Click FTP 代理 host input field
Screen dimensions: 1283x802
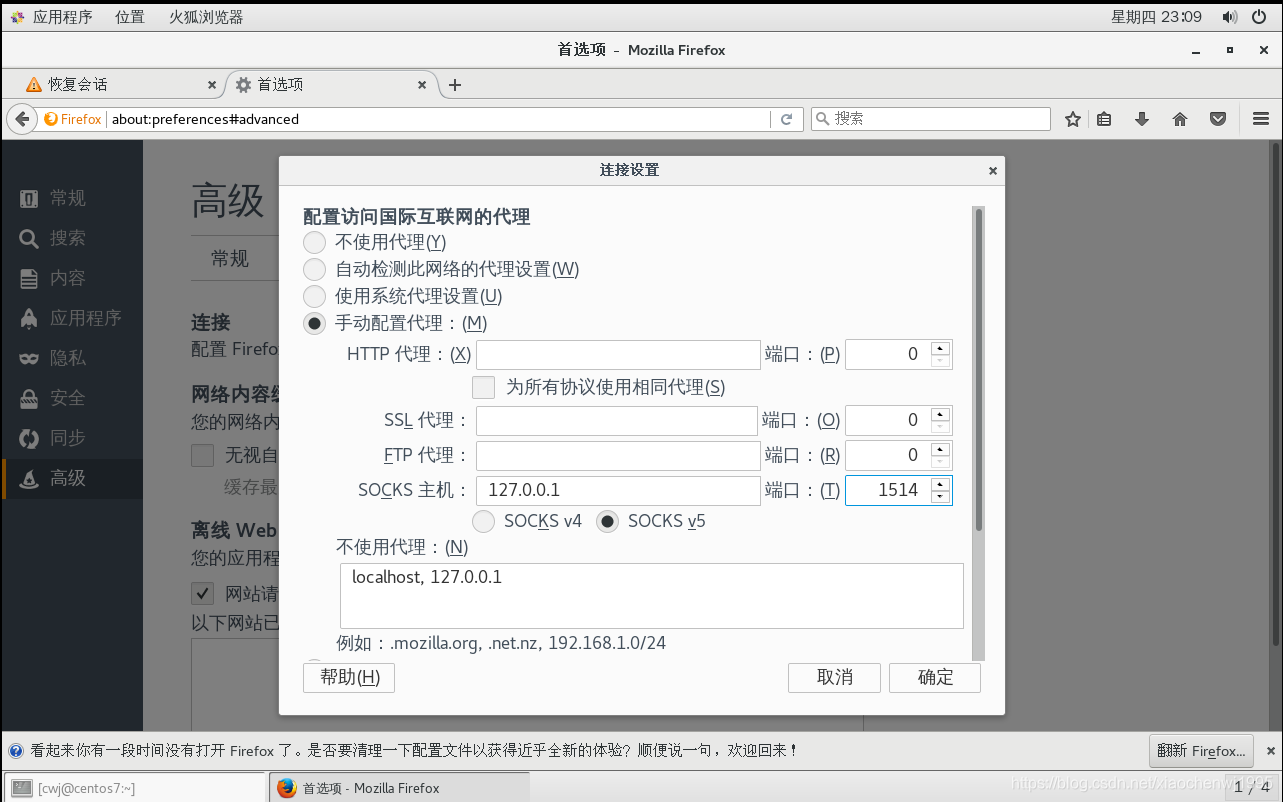click(618, 456)
